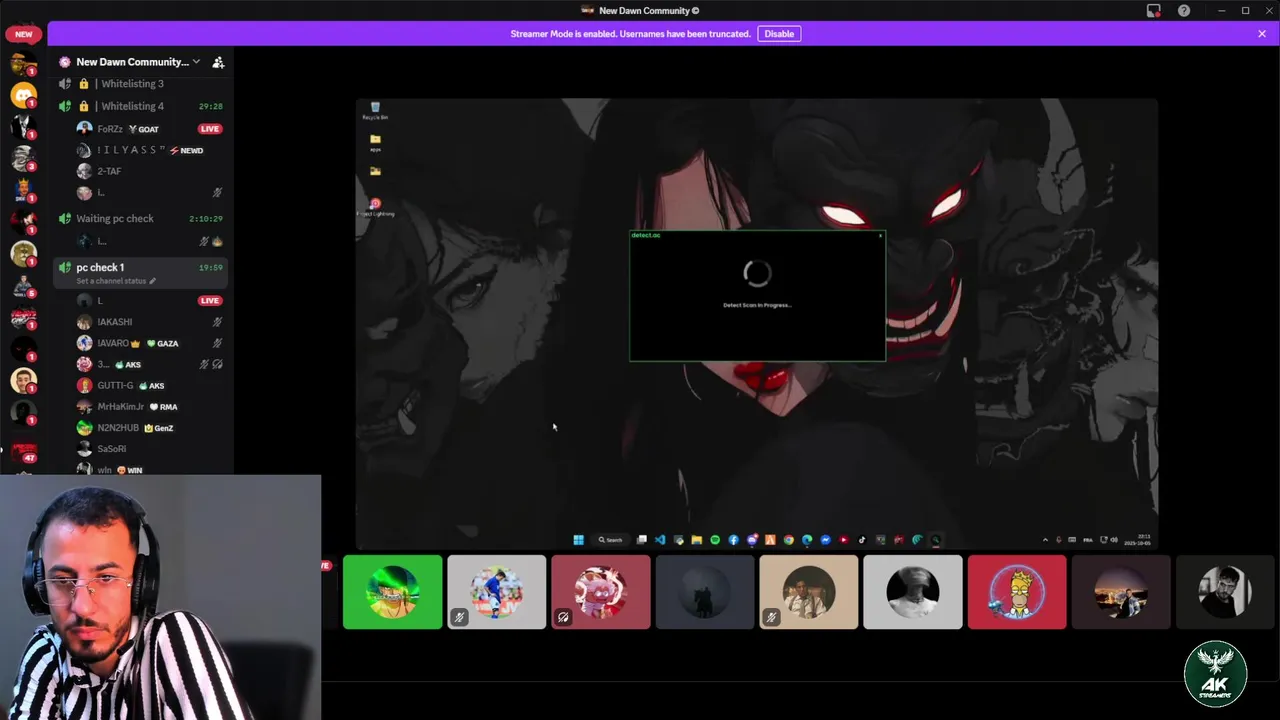Viewport: 1280px width, 720px height.
Task: Click the invite people icon beside server name
Action: [218, 62]
